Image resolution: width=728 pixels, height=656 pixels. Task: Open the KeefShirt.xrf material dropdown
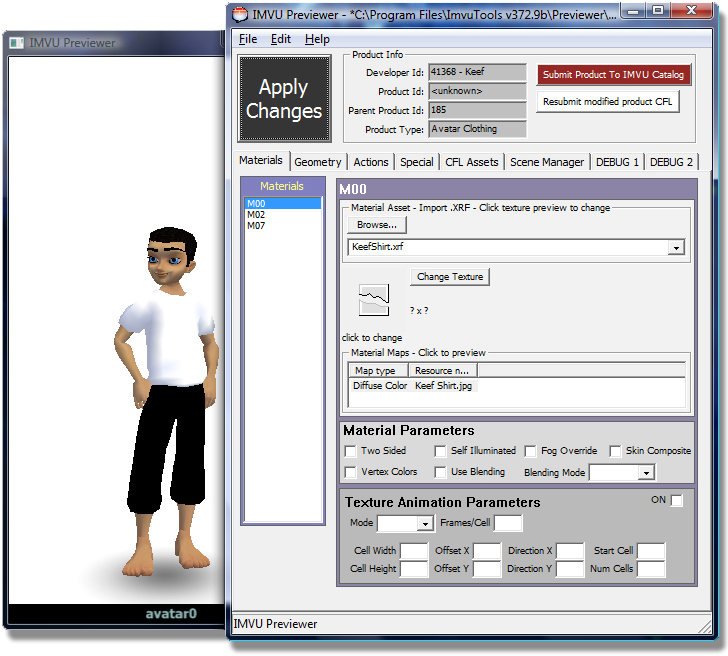[676, 248]
